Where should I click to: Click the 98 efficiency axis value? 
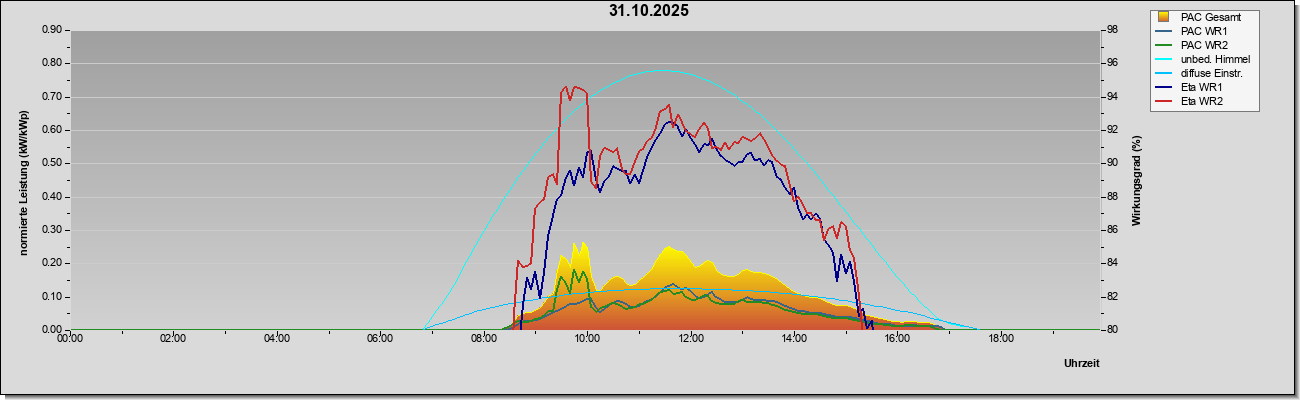(1111, 30)
